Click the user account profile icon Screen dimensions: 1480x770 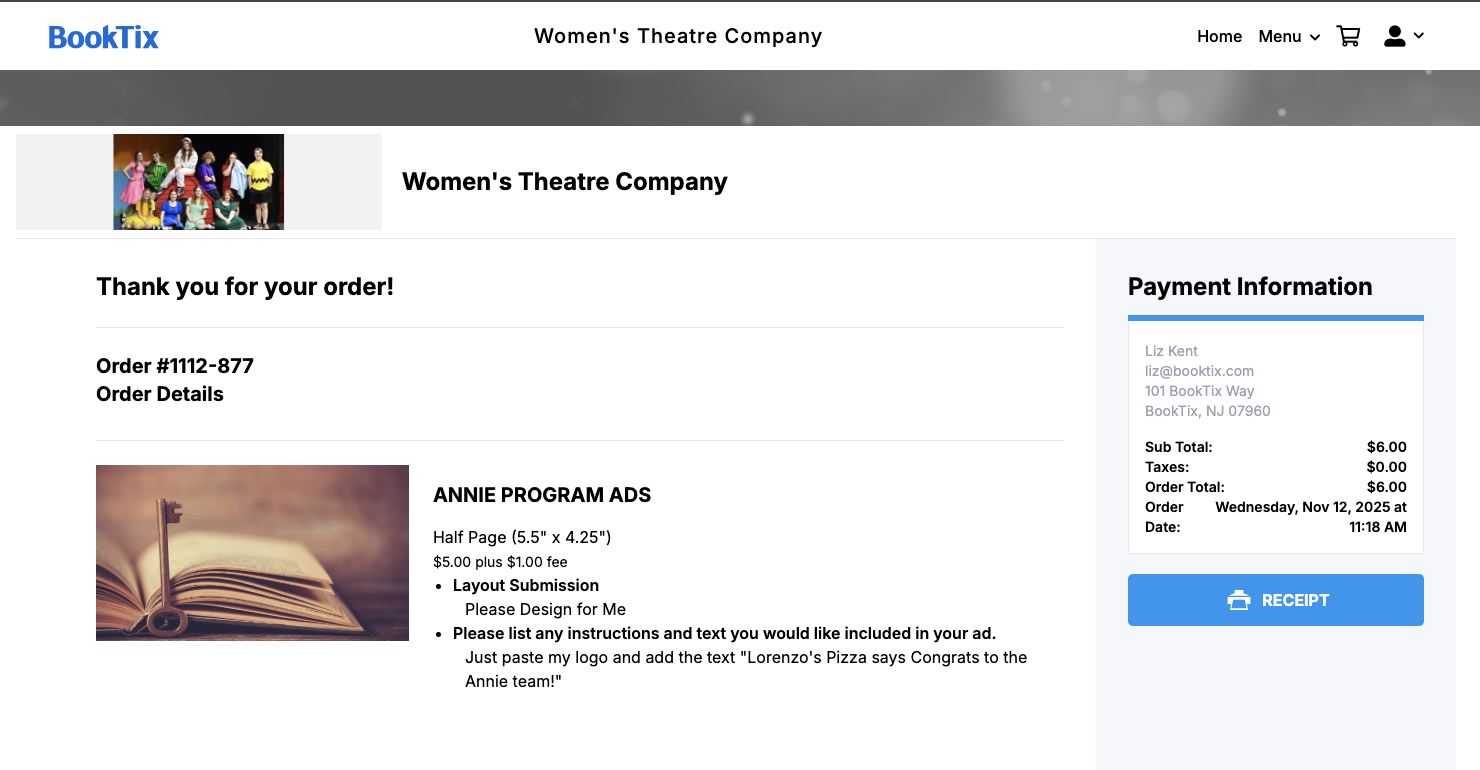(1394, 37)
